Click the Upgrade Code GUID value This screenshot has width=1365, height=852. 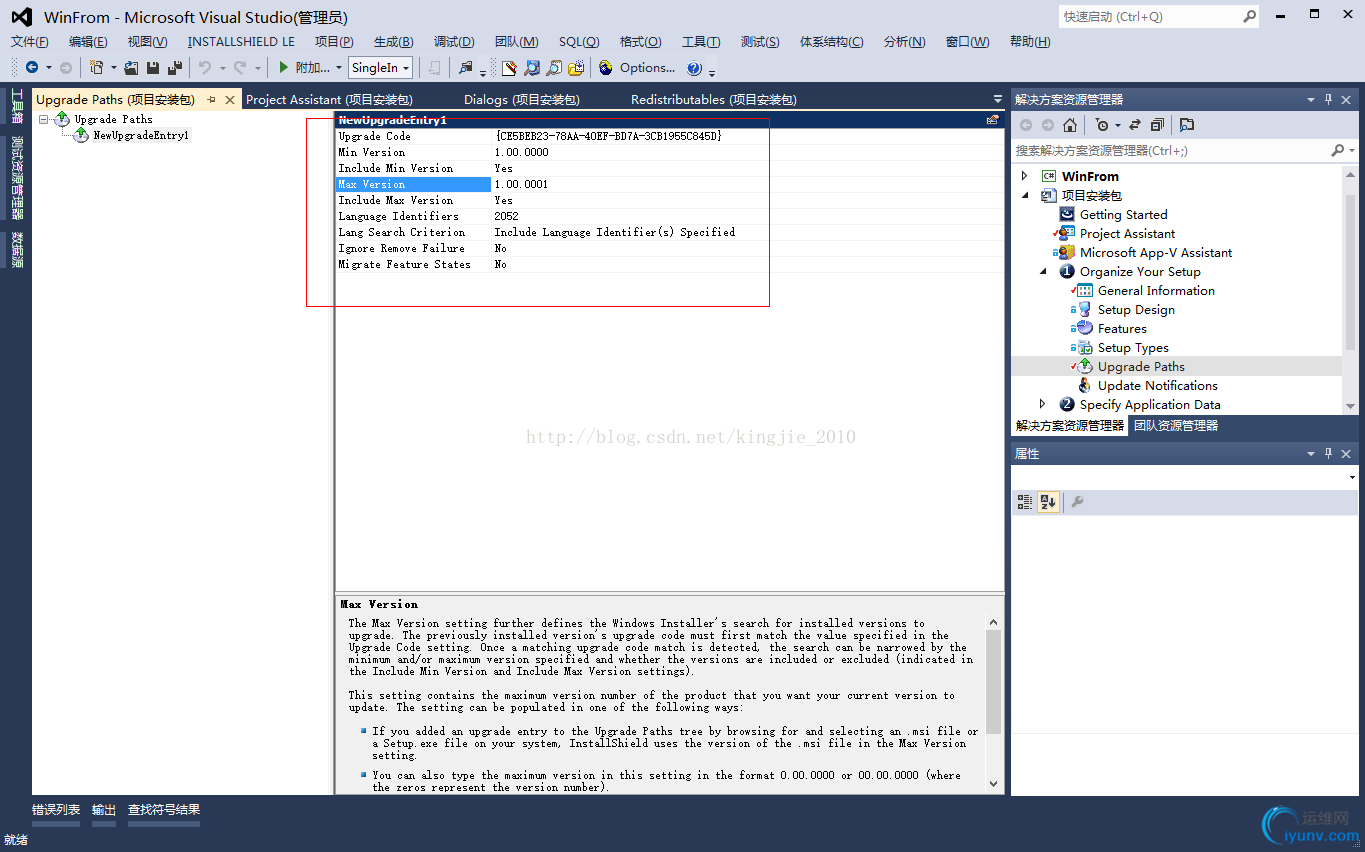608,136
